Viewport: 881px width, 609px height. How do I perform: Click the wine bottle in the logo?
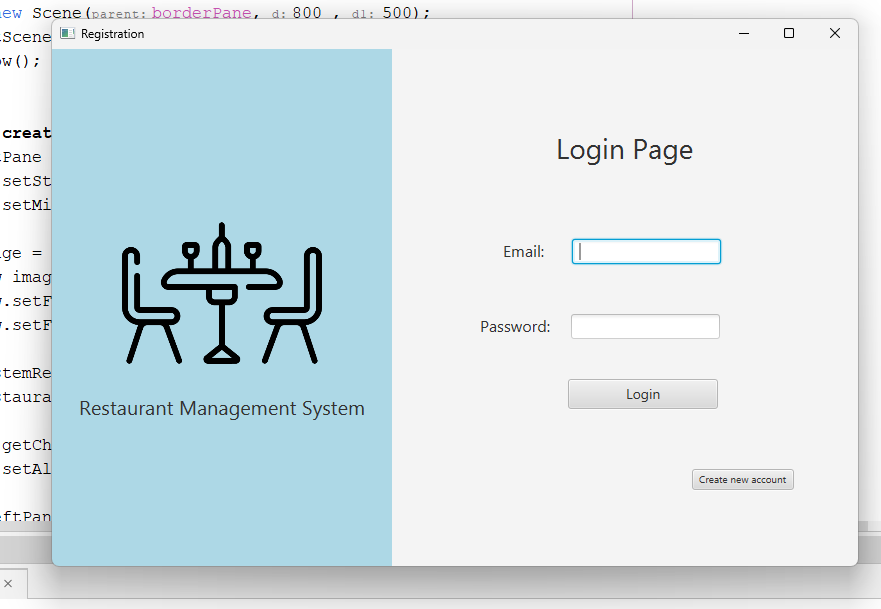pos(222,247)
